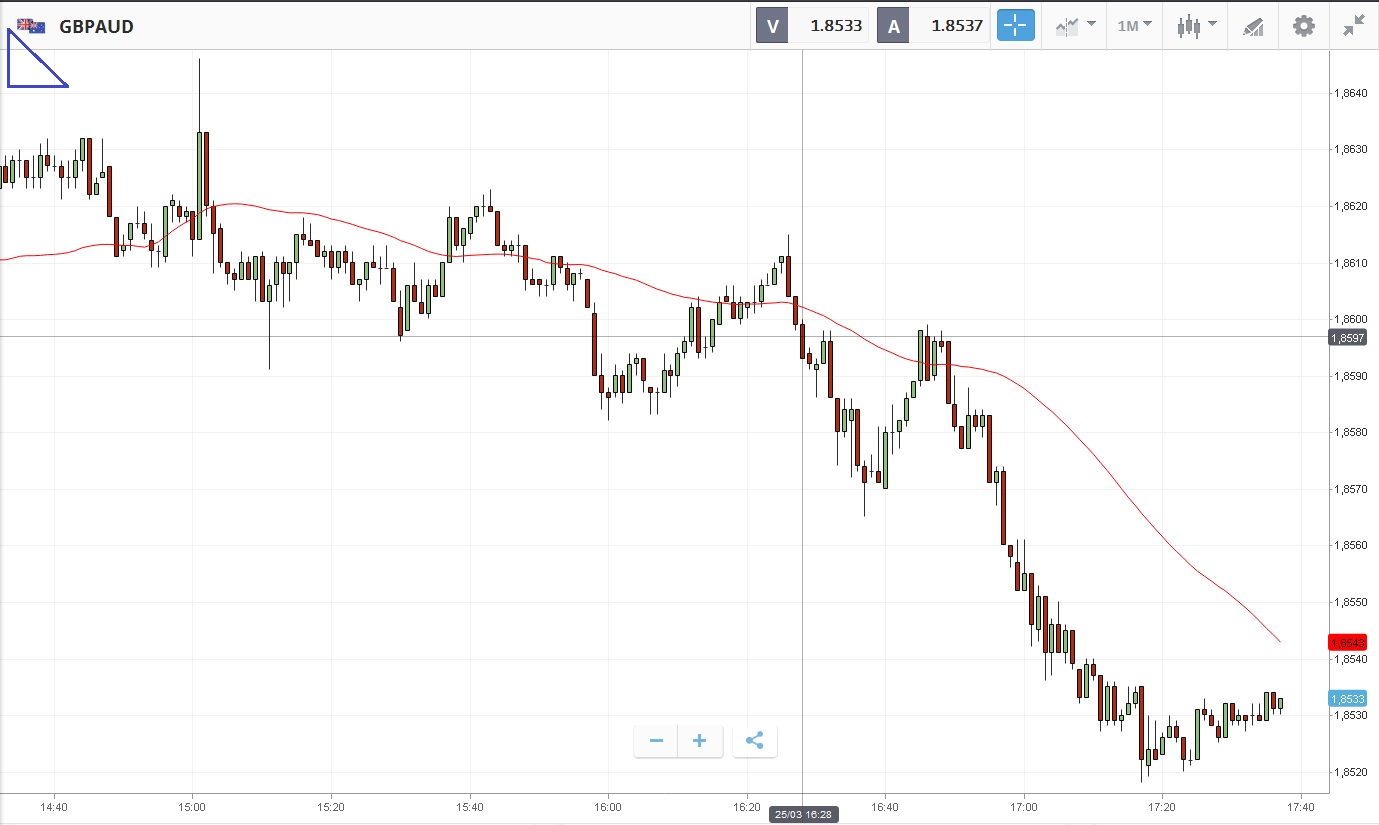
Task: Click the GBPAUD flag icon
Action: (31, 26)
